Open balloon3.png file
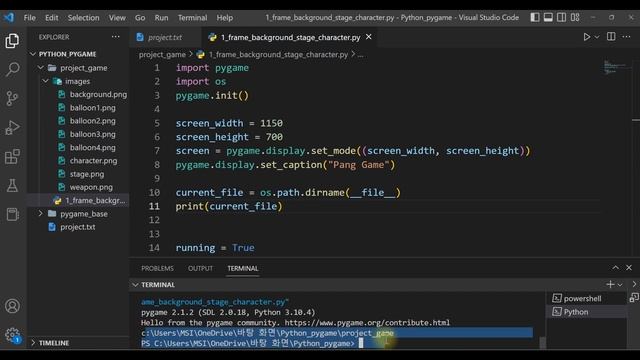The height and width of the screenshot is (360, 640). [x=92, y=134]
